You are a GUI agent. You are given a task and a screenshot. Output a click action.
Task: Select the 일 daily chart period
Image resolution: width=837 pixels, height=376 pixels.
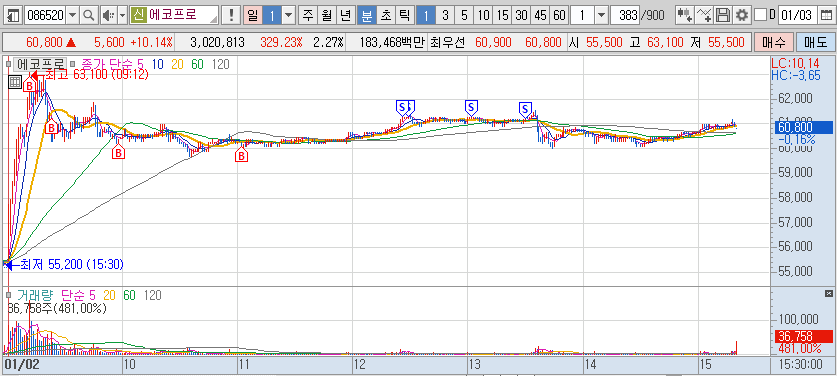(252, 15)
